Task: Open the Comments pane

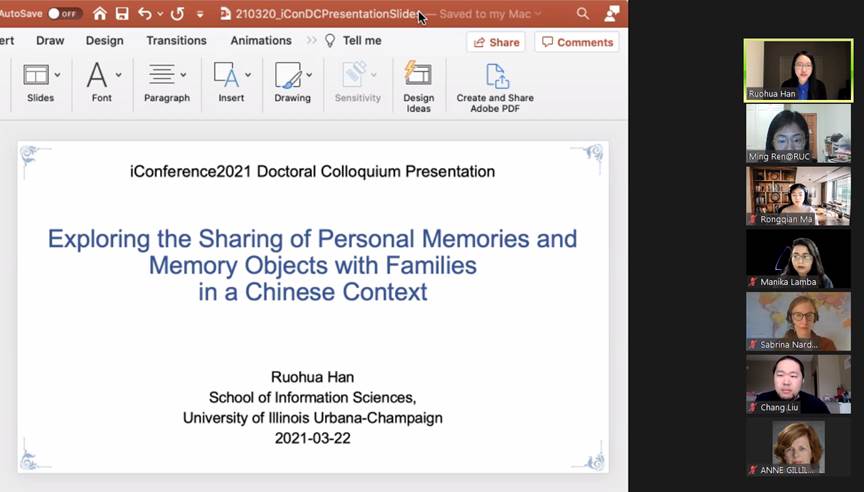Action: click(x=577, y=42)
